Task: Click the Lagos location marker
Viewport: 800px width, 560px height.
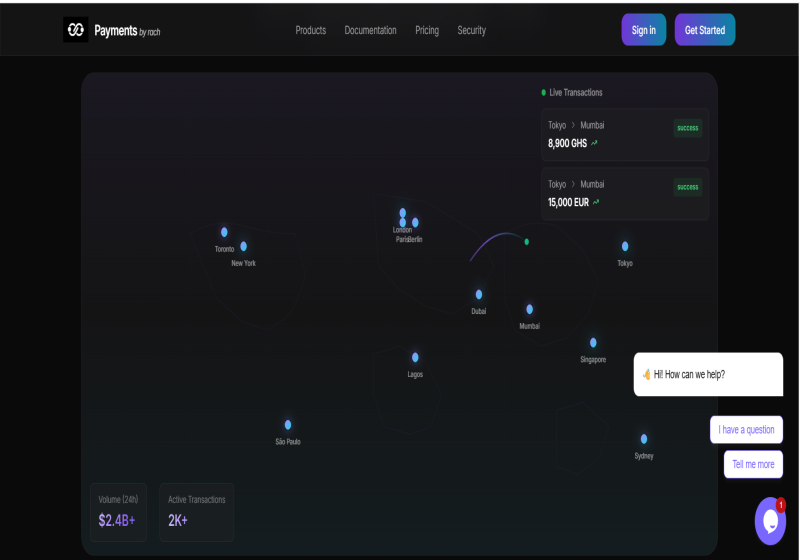Action: point(415,357)
